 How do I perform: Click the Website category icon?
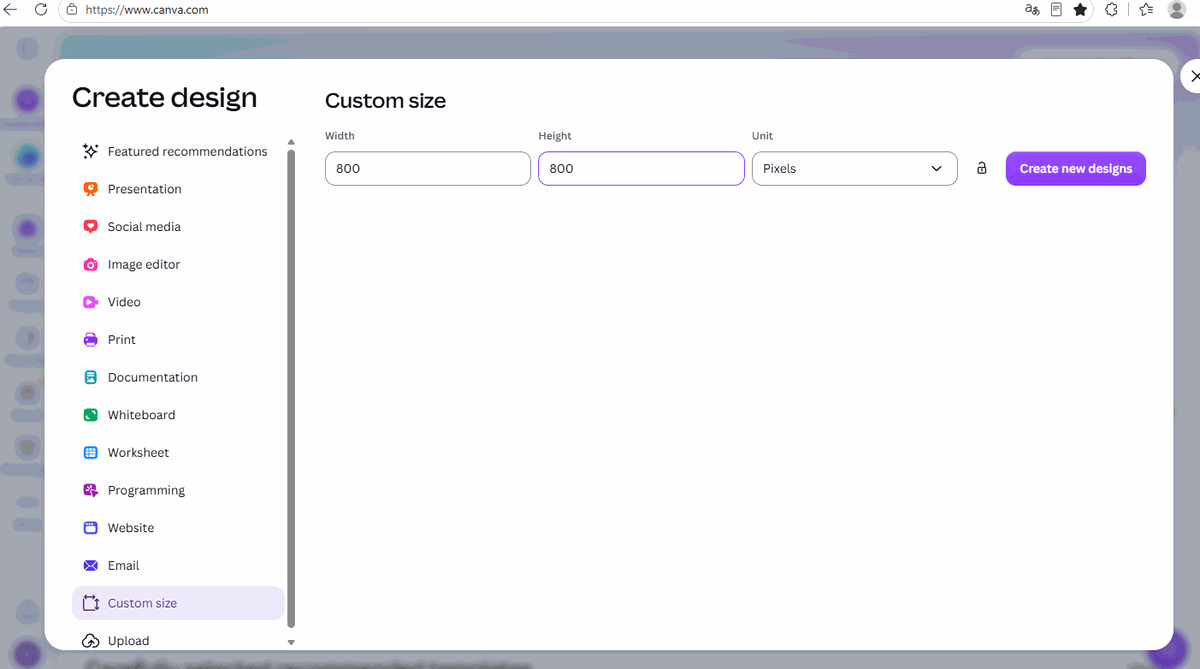pyautogui.click(x=91, y=528)
